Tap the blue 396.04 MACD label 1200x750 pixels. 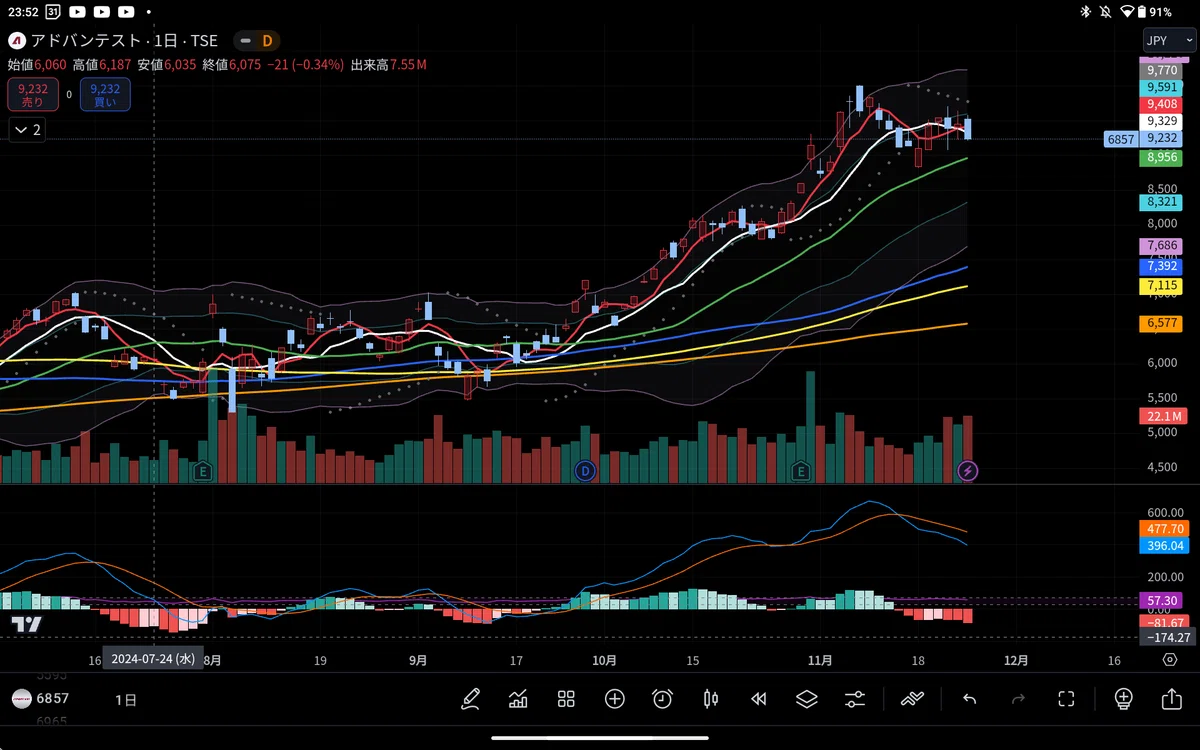tap(1165, 546)
